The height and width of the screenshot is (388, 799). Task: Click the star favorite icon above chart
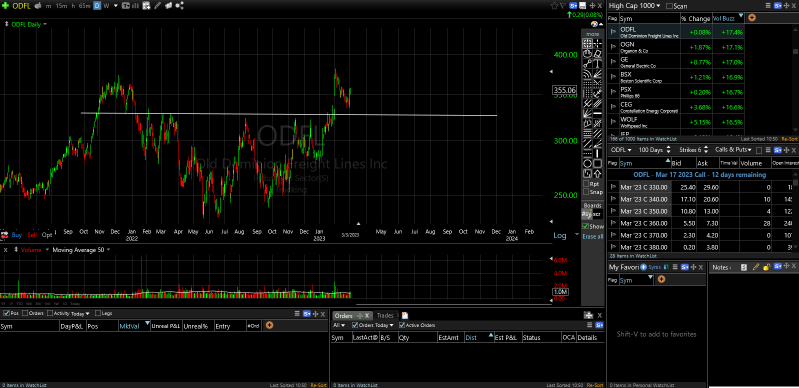(554, 6)
